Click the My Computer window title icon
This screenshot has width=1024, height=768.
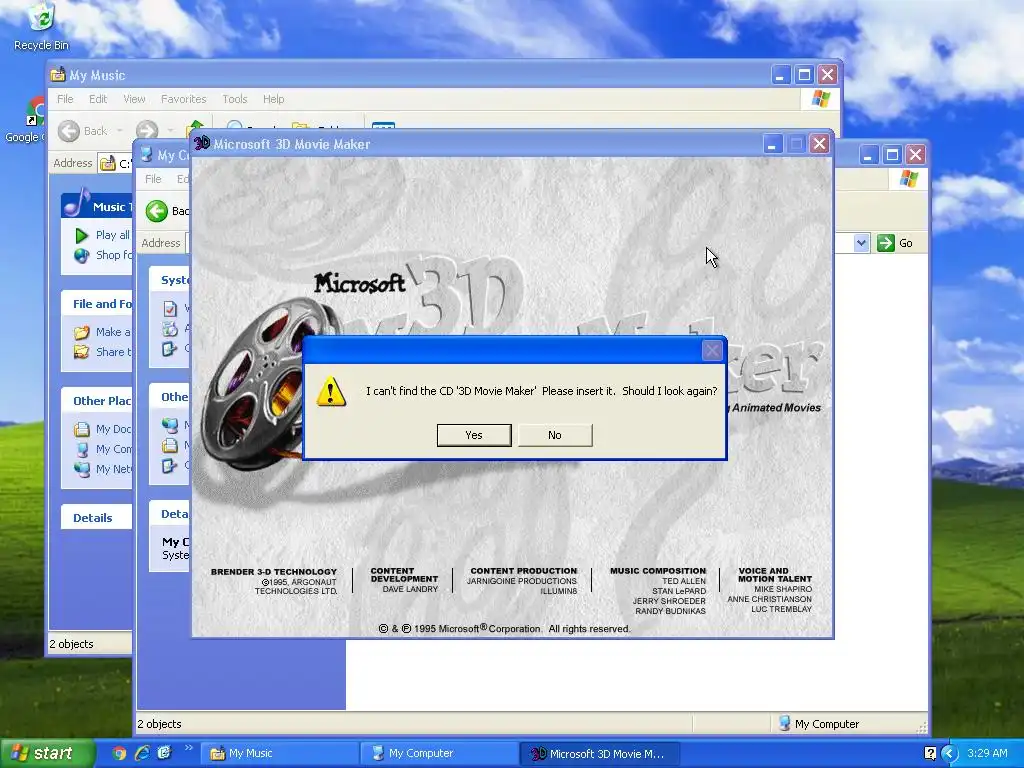pyautogui.click(x=147, y=155)
